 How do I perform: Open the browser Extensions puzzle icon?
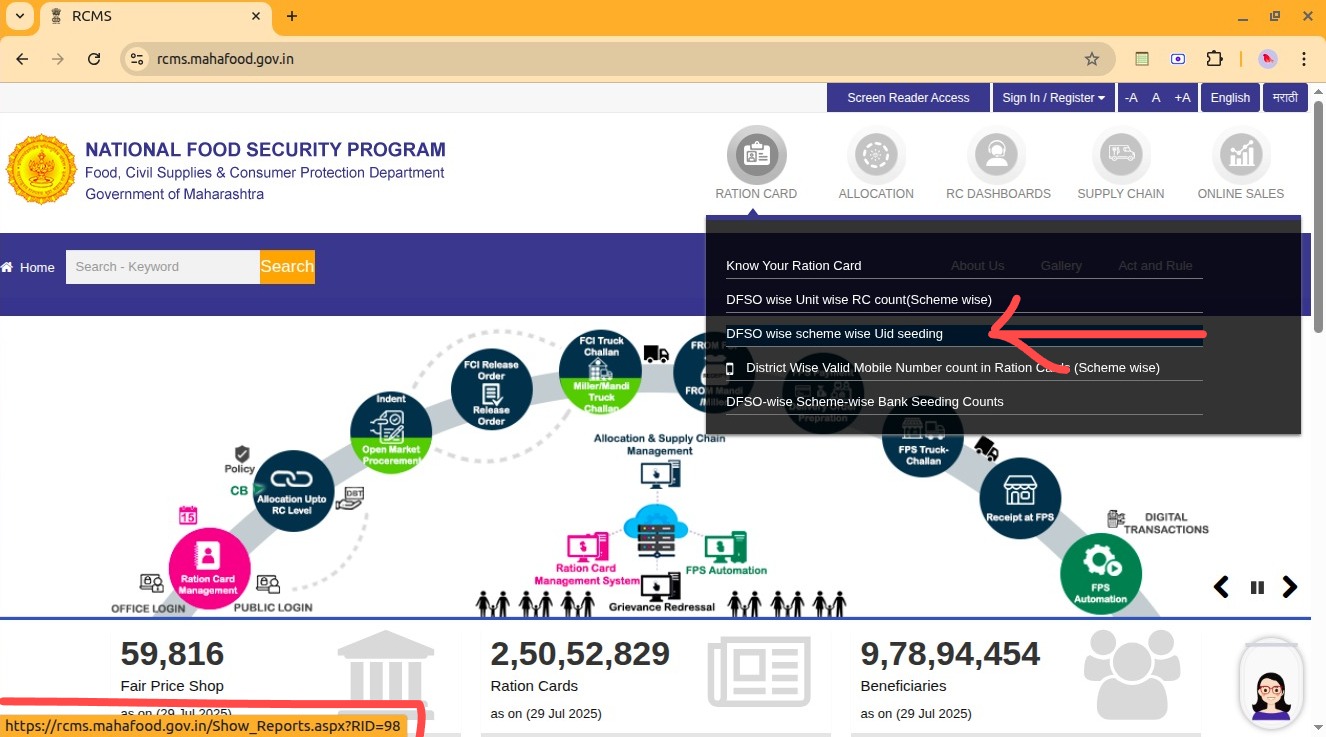coord(1214,59)
